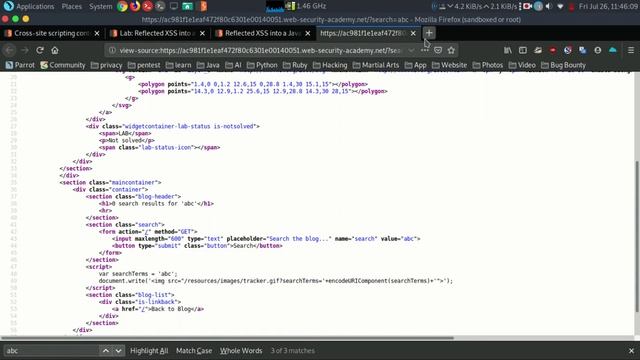Click the horizontal scrollbar of source view
This screenshot has width=640, height=360.
pos(227,338)
